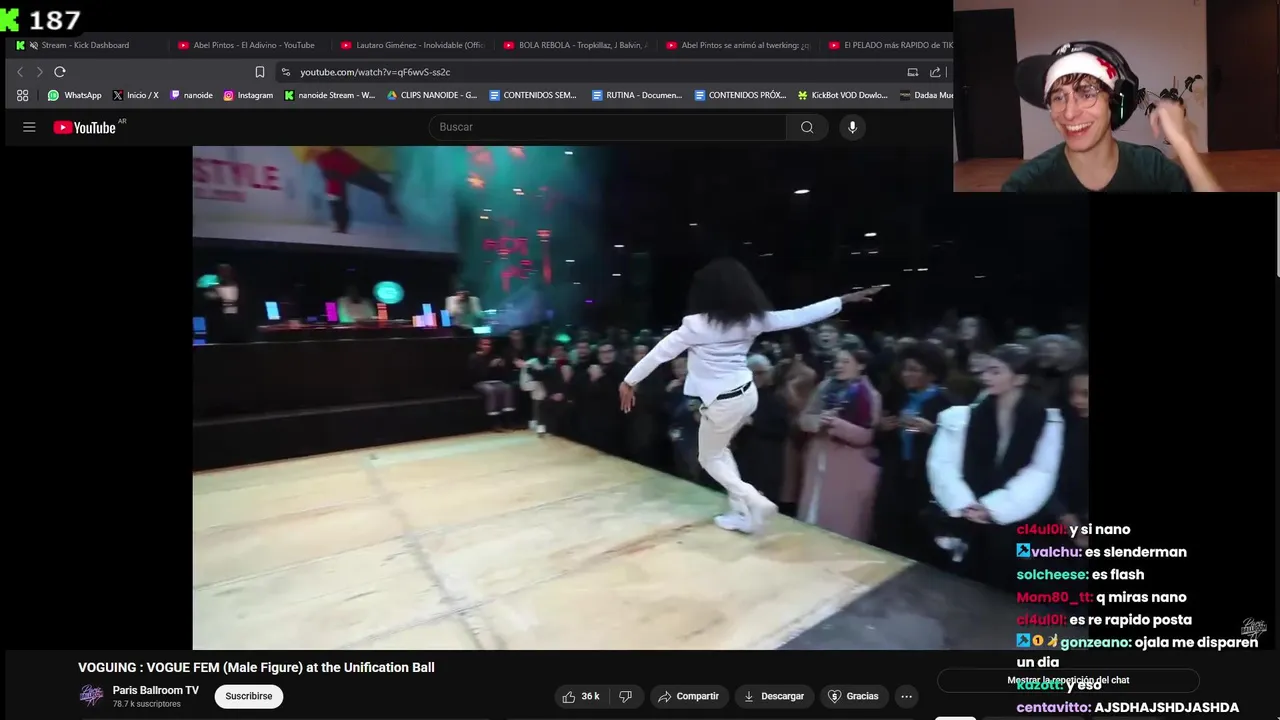Image resolution: width=1280 pixels, height=720 pixels.
Task: Click the Gracias thanks button
Action: pos(854,696)
